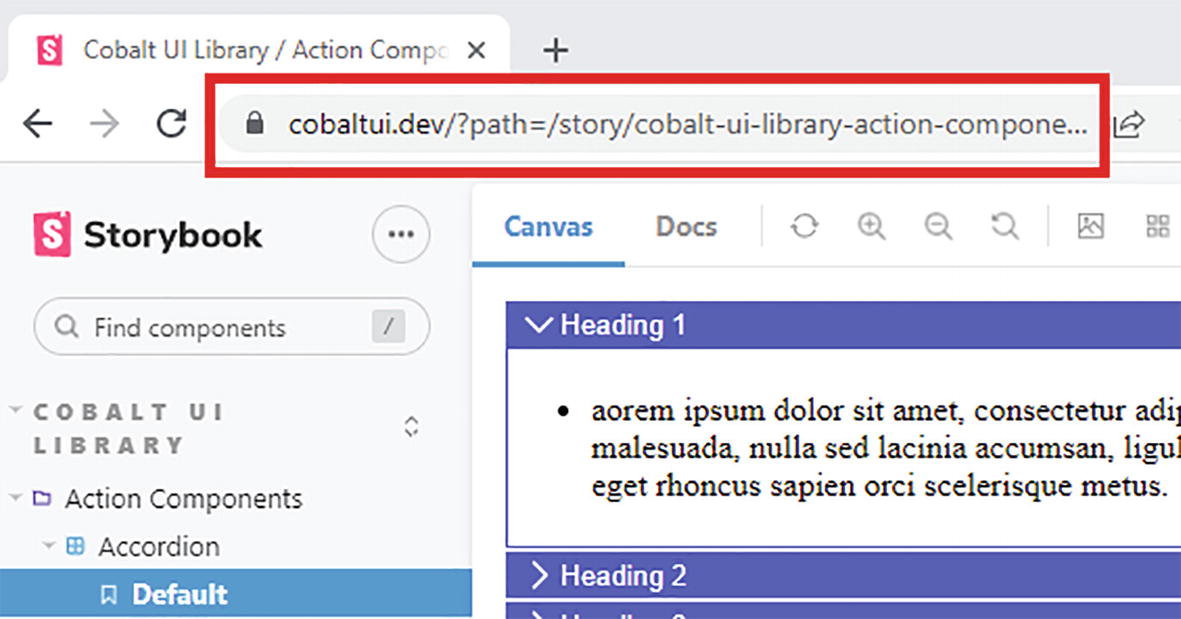The width and height of the screenshot is (1181, 619).
Task: Zoom in on the canvas
Action: (871, 227)
